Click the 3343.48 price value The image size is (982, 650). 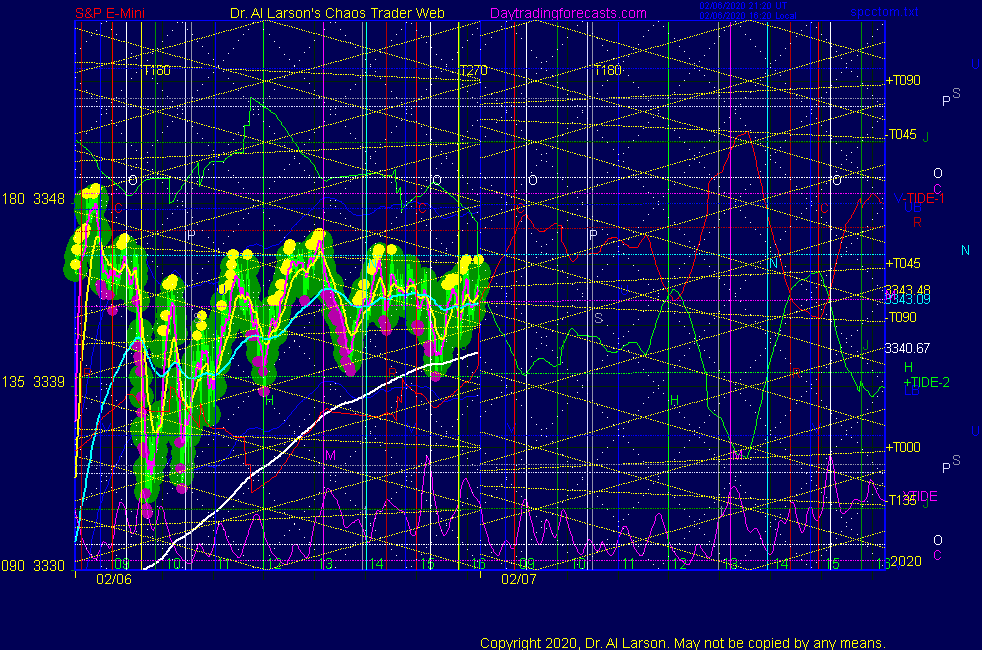(x=907, y=290)
